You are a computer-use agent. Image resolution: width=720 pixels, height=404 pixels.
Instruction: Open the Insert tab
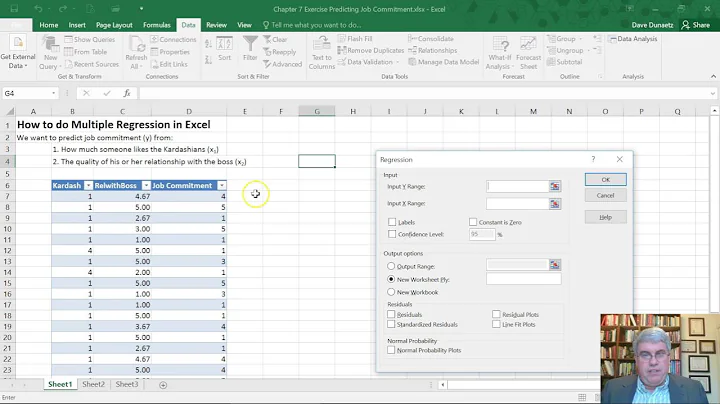[77, 25]
